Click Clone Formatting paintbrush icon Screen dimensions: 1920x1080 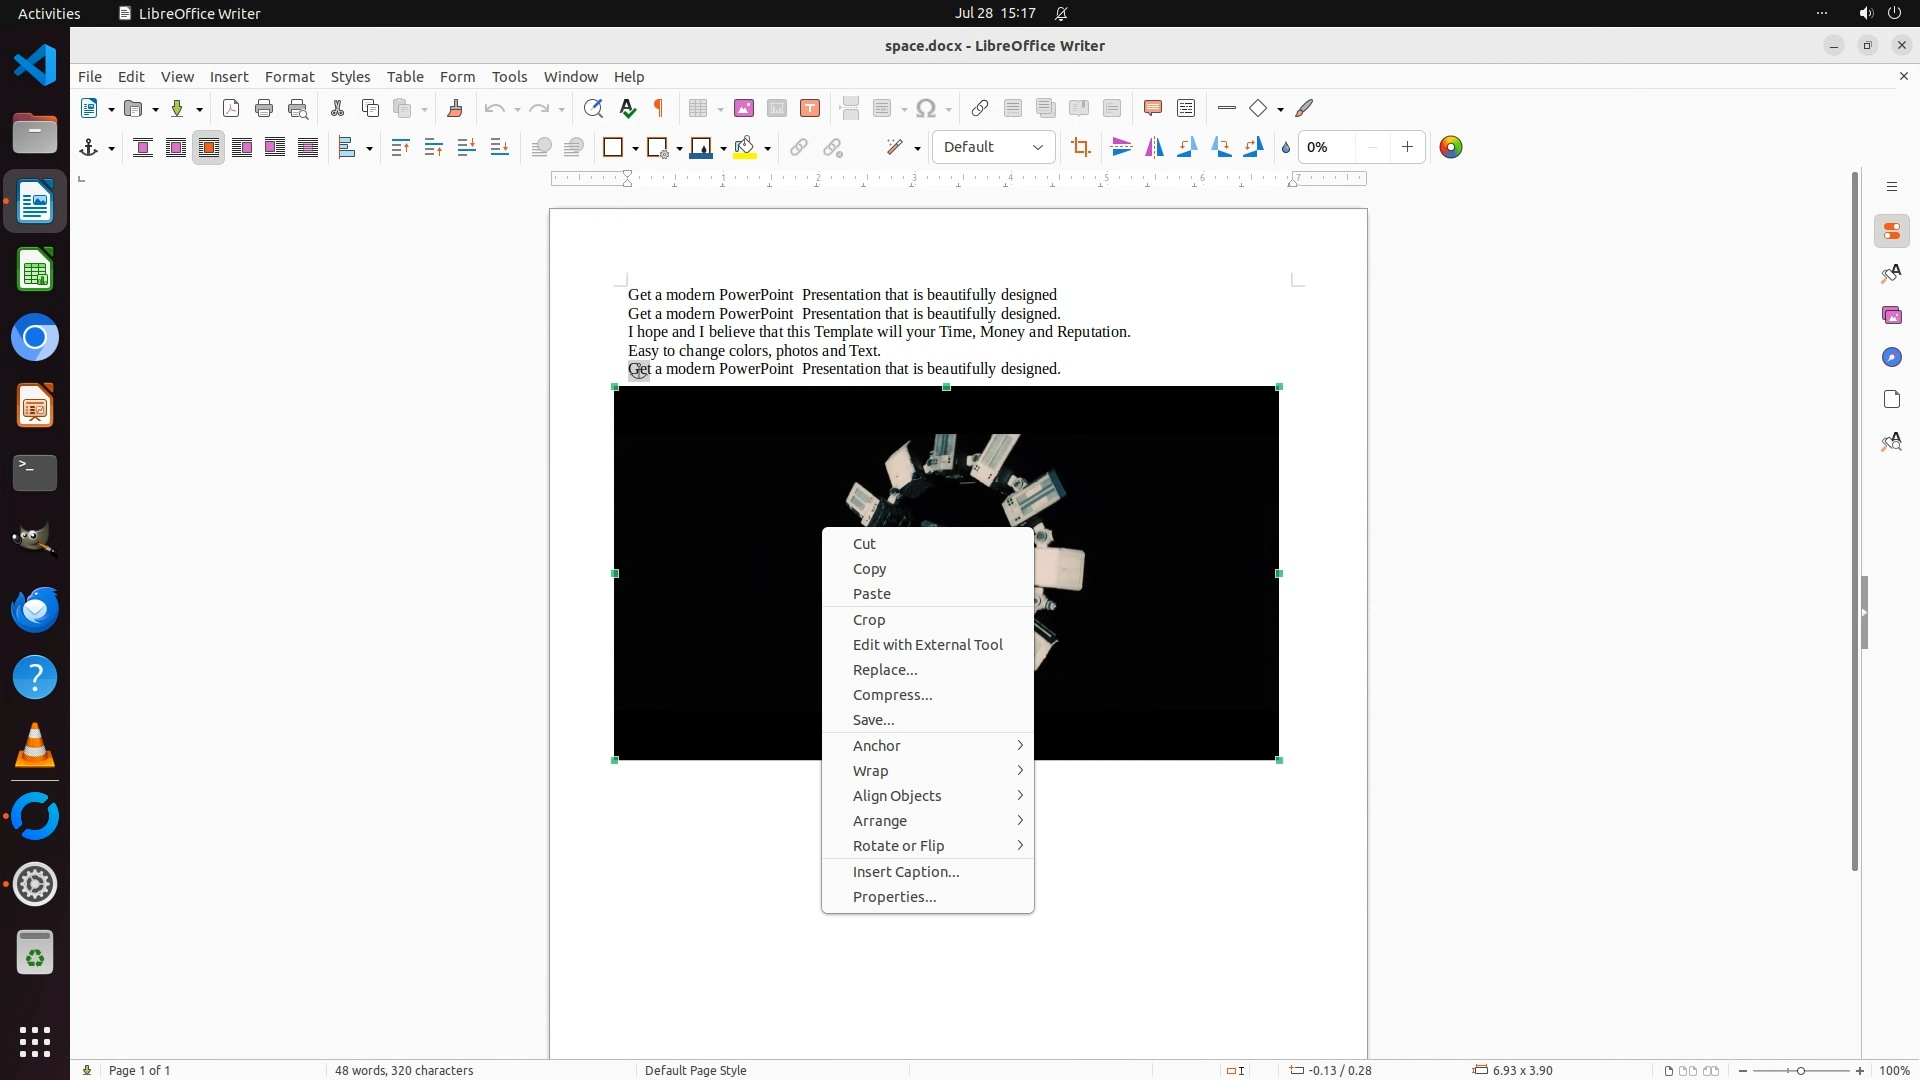[x=455, y=109]
